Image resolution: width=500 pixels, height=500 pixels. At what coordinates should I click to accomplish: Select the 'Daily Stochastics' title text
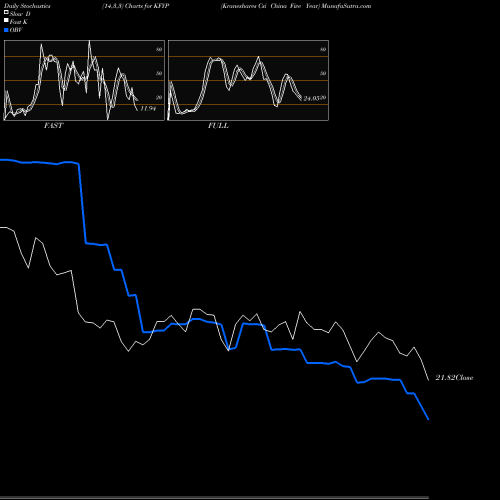27,6
